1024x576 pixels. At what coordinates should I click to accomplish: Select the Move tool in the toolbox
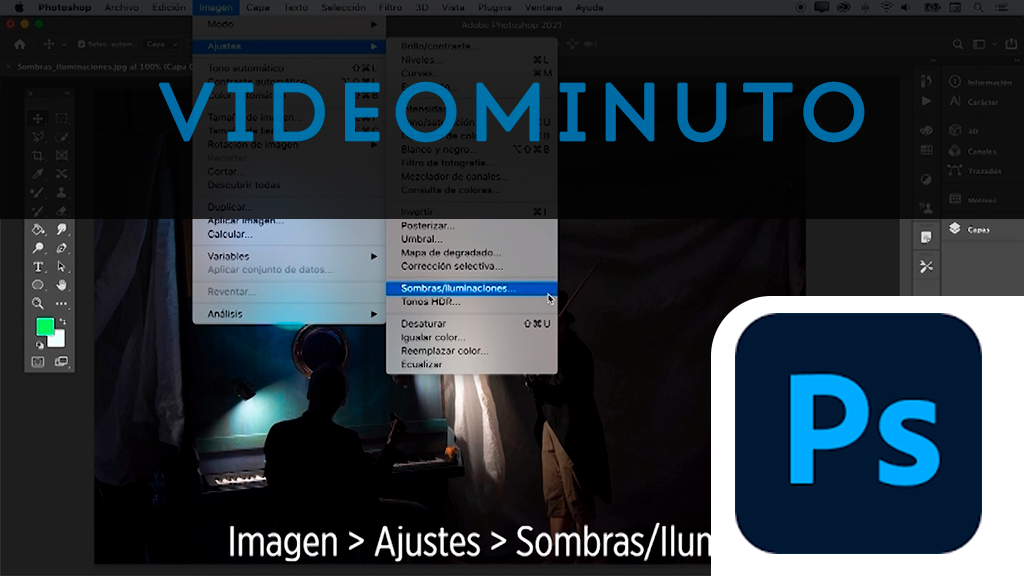[x=38, y=119]
